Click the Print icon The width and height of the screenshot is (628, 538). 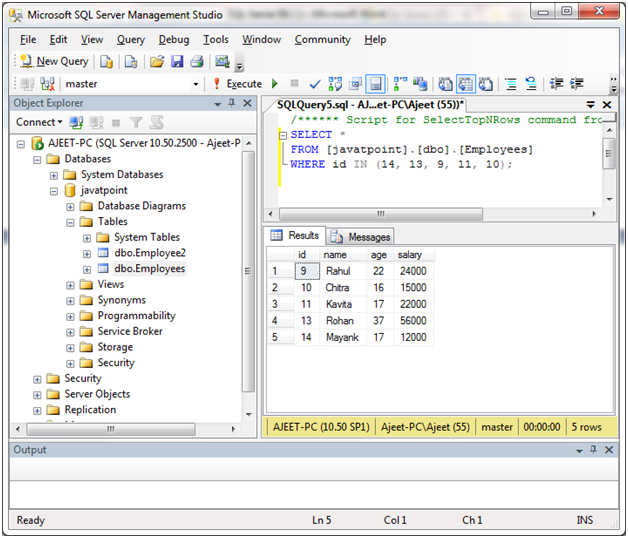click(x=197, y=61)
